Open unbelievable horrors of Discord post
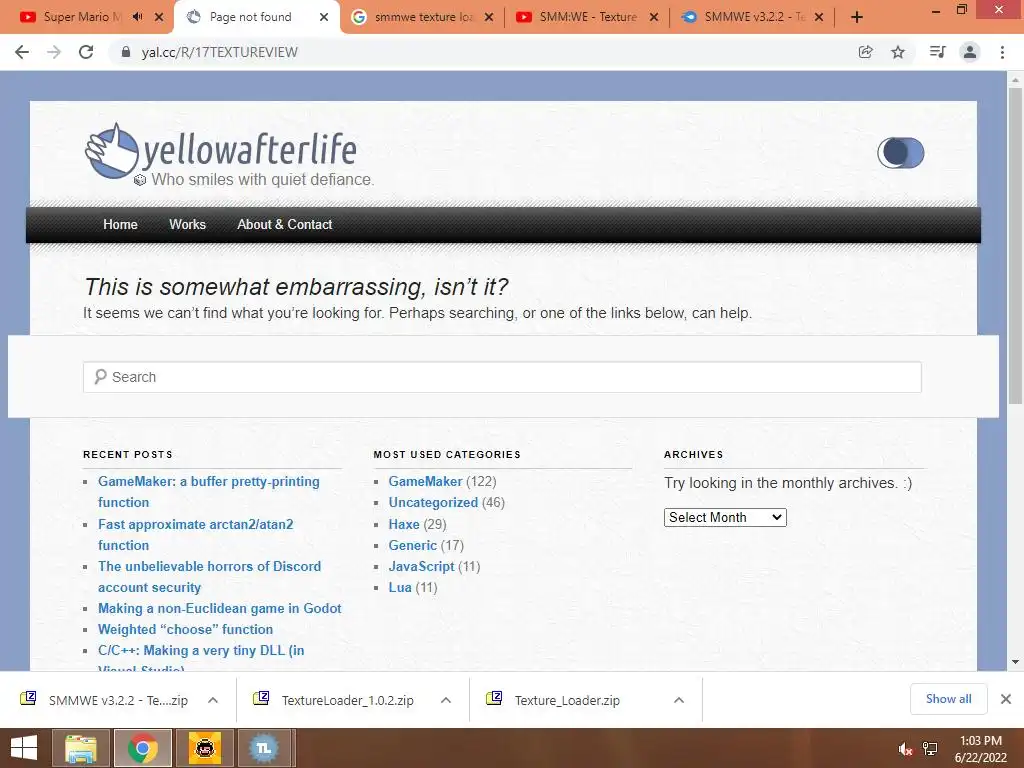The image size is (1024, 768). (210, 577)
